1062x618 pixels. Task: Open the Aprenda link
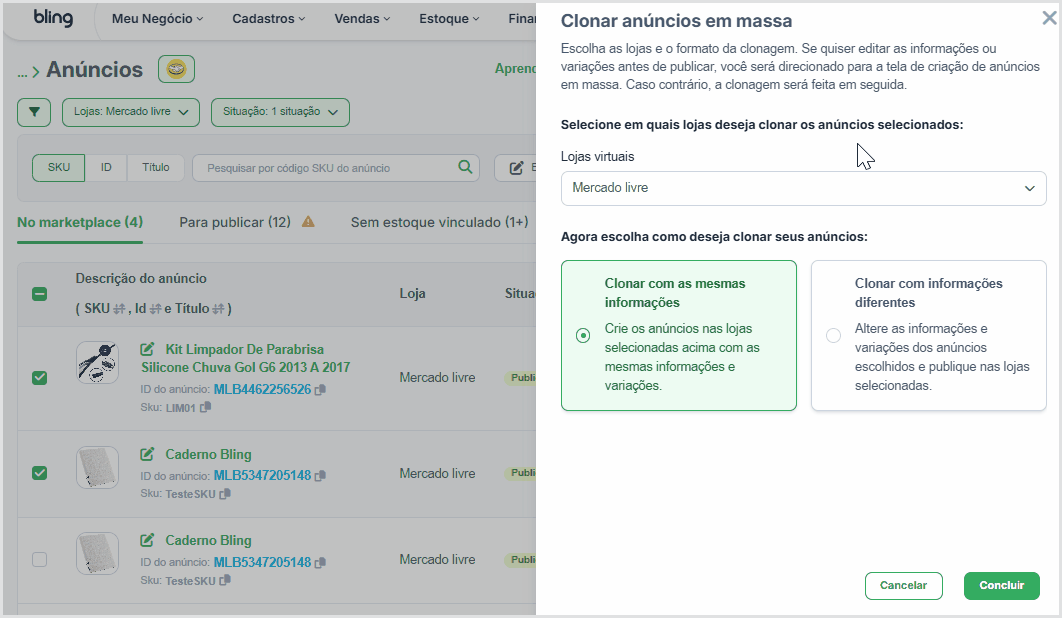tap(515, 68)
